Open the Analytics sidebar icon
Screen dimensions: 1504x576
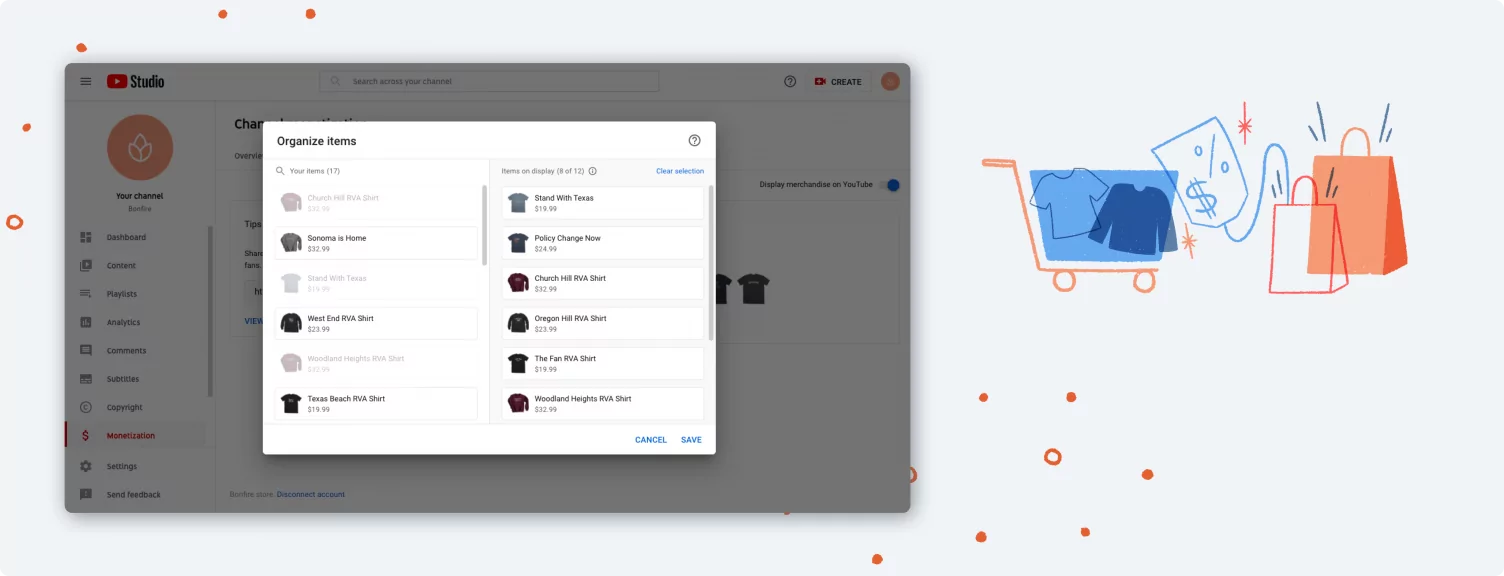tap(86, 322)
